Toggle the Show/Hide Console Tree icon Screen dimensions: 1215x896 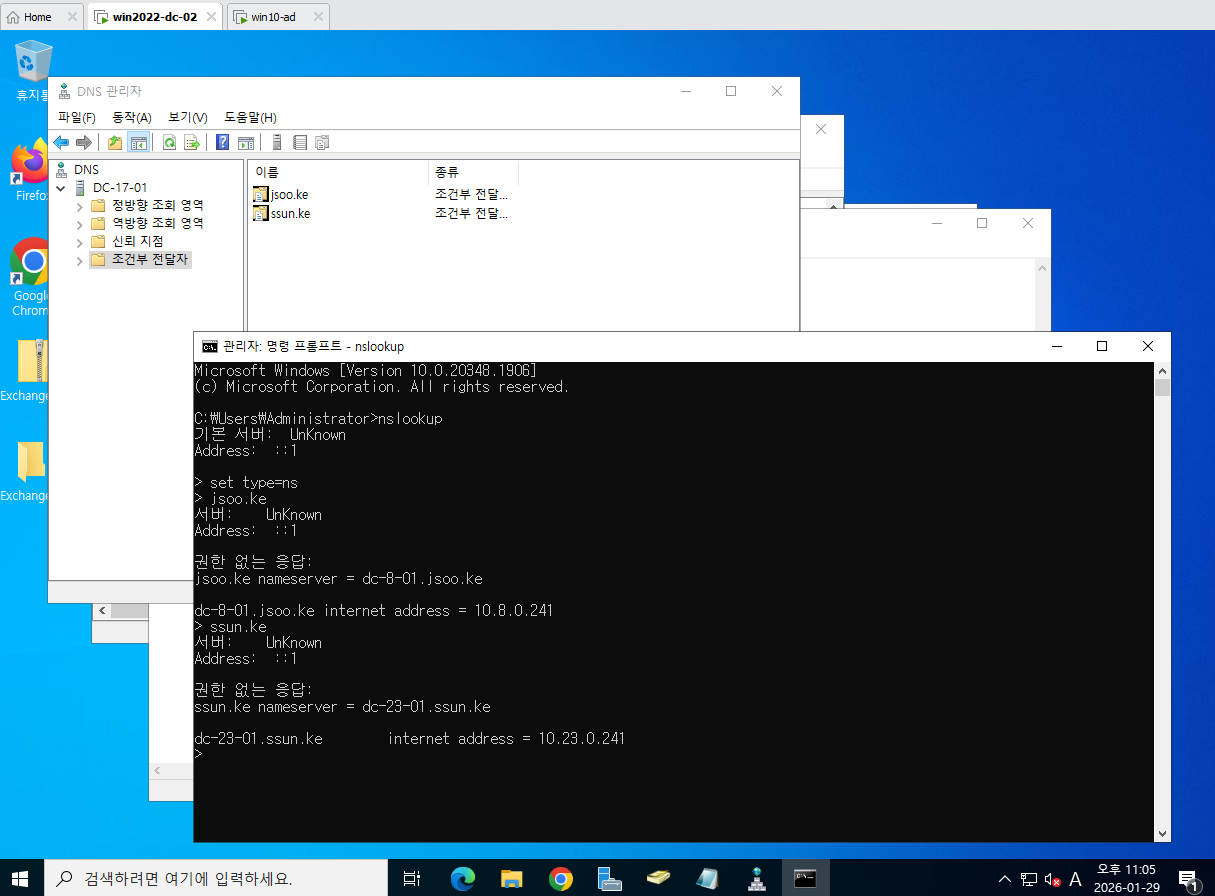click(x=138, y=143)
